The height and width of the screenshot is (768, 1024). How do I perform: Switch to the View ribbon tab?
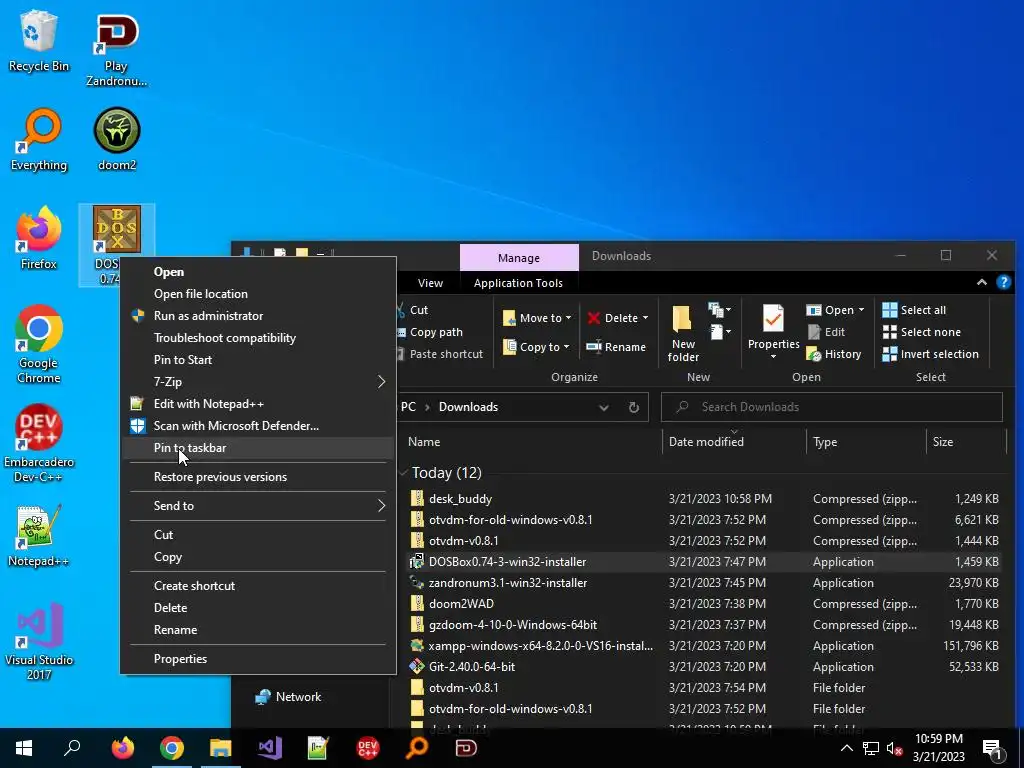[x=430, y=283]
